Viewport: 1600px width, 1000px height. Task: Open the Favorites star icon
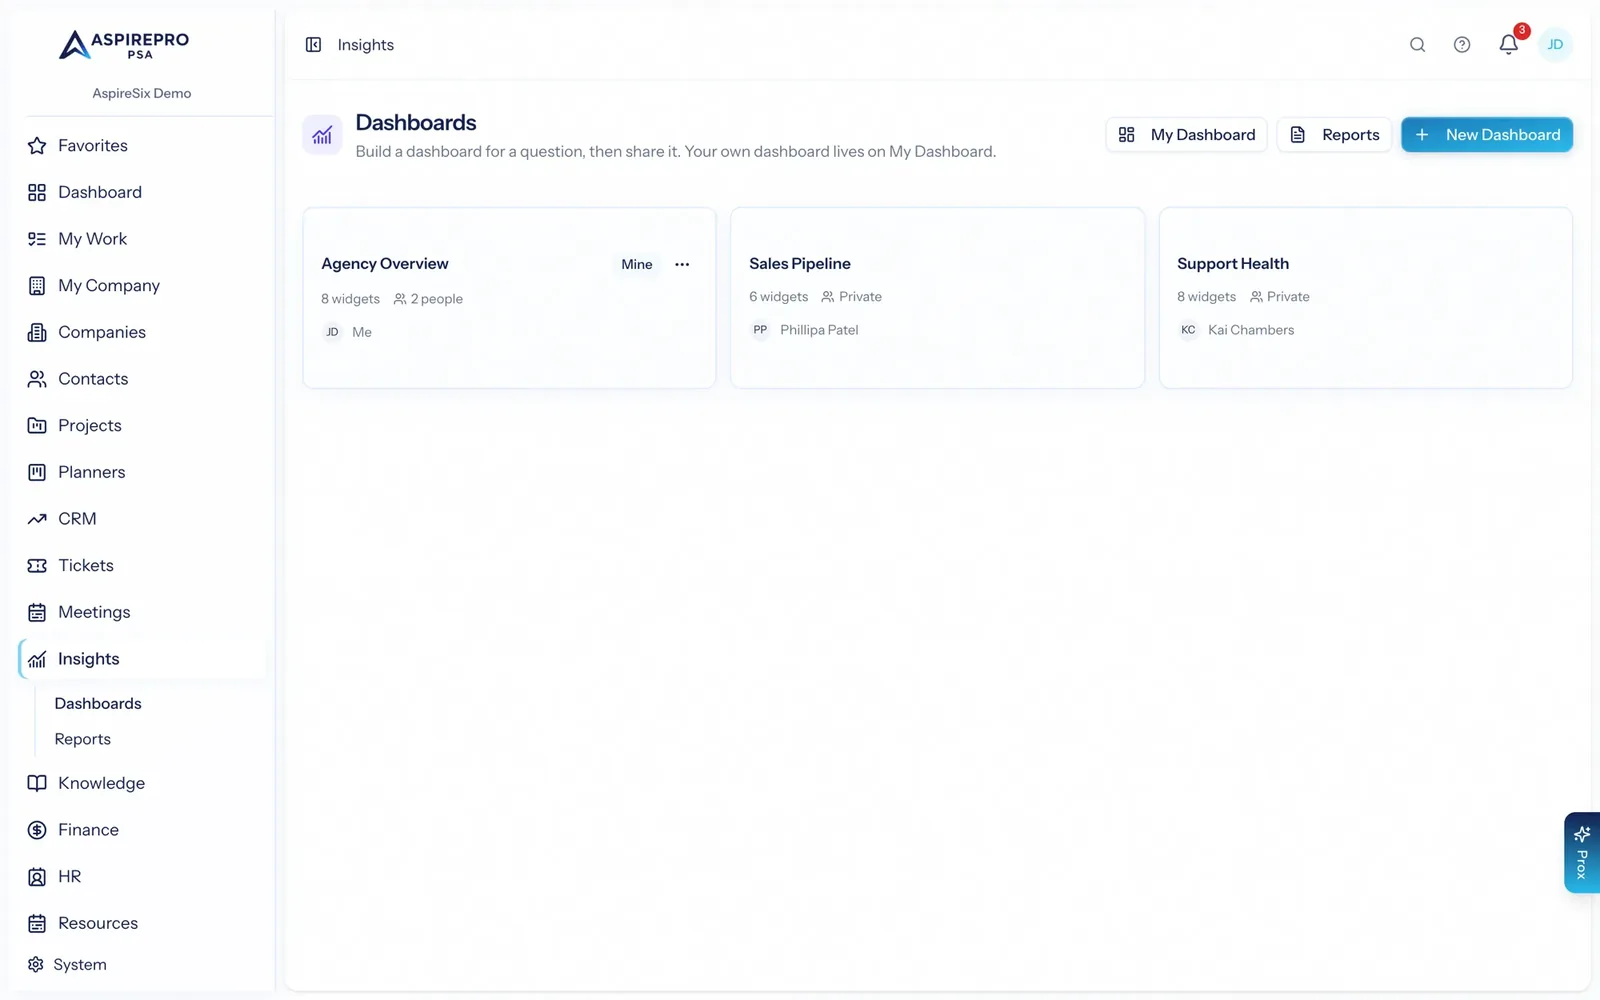pos(37,146)
